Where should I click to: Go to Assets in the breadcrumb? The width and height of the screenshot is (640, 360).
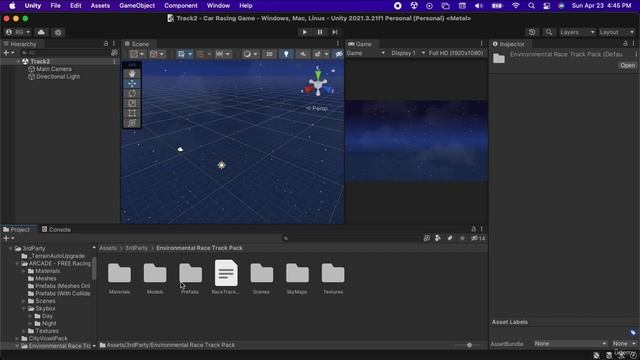pos(108,248)
